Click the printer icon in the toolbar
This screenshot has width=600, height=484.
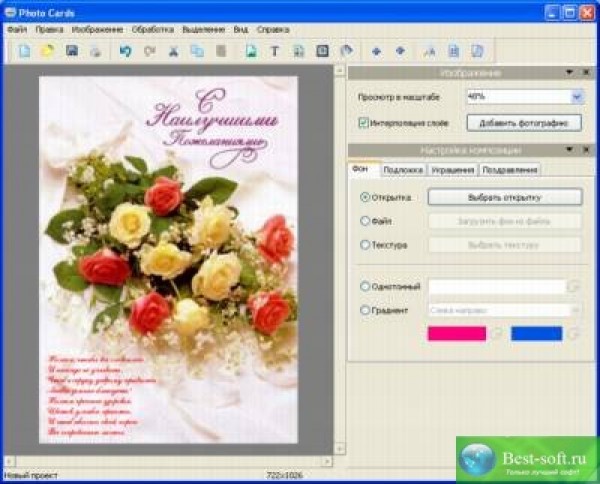point(96,51)
